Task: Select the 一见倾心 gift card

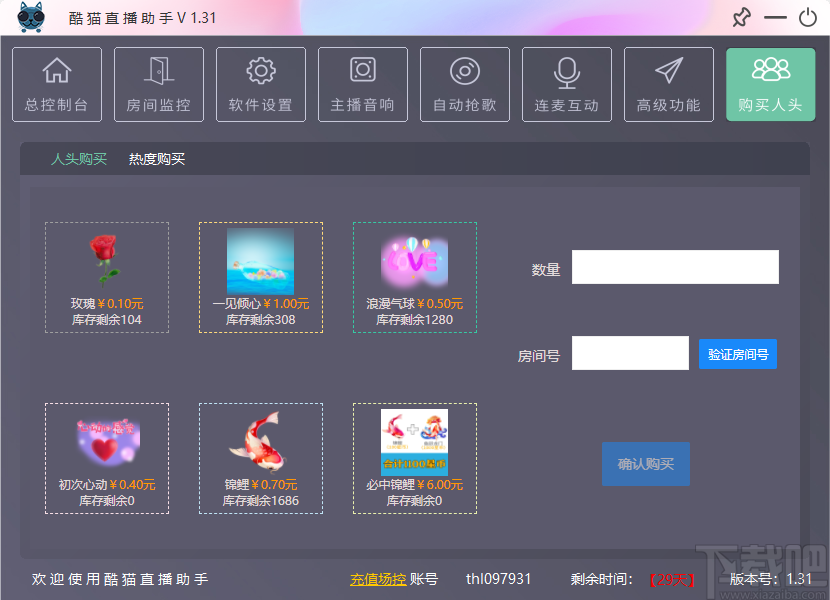Action: click(x=261, y=277)
